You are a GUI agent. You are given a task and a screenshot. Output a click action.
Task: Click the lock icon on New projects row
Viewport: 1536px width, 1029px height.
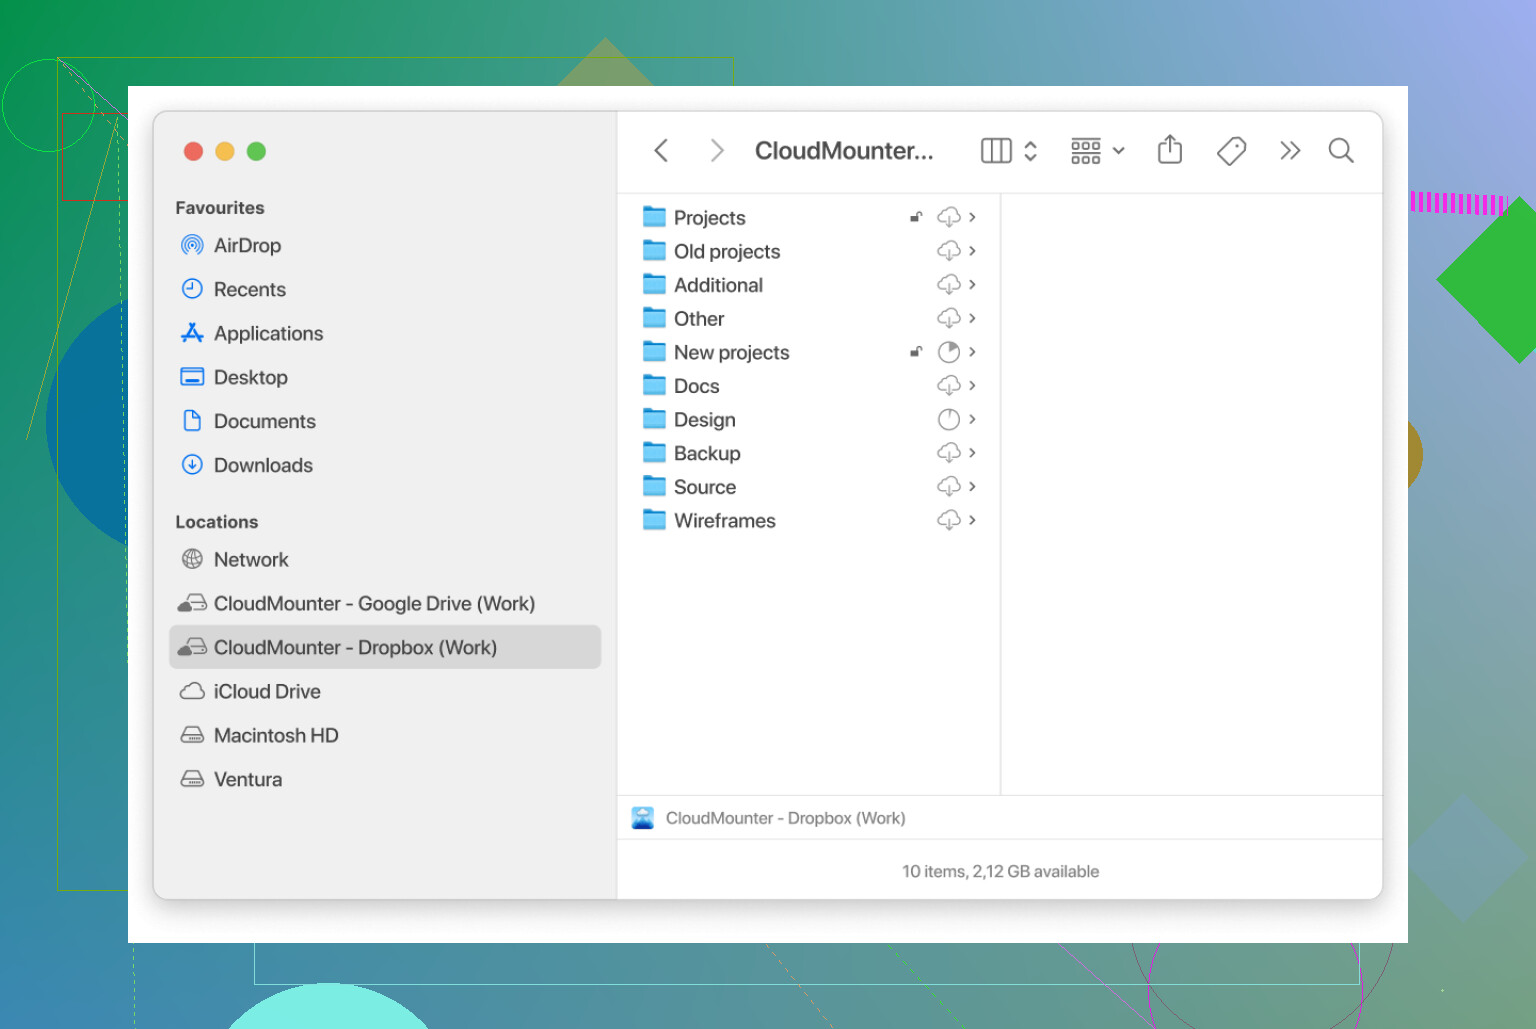click(916, 352)
